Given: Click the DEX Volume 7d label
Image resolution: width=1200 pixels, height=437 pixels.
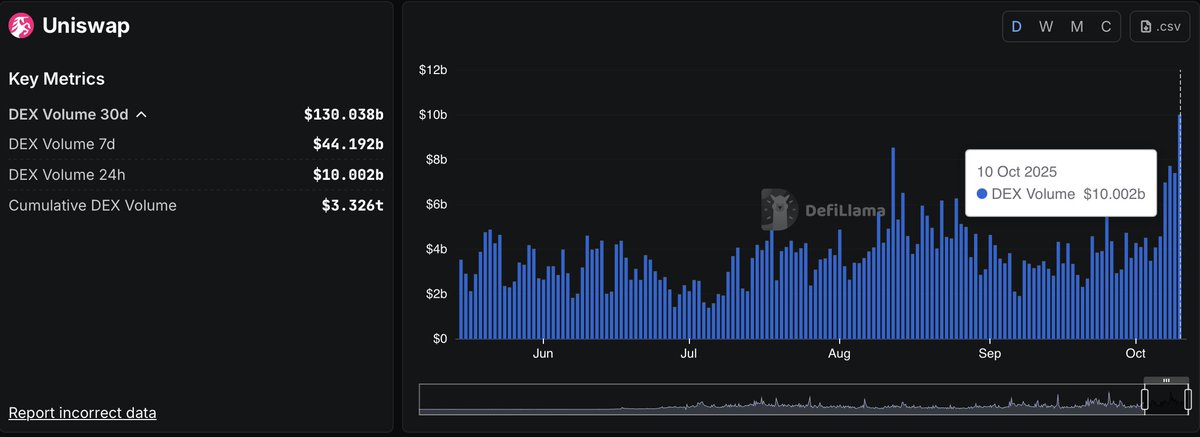Looking at the screenshot, I should pyautogui.click(x=62, y=145).
